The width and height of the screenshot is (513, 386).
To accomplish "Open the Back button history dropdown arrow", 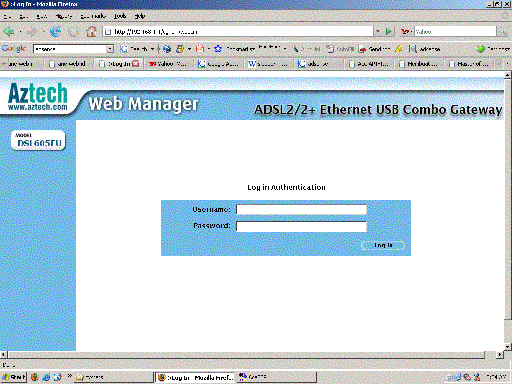I will coord(20,32).
